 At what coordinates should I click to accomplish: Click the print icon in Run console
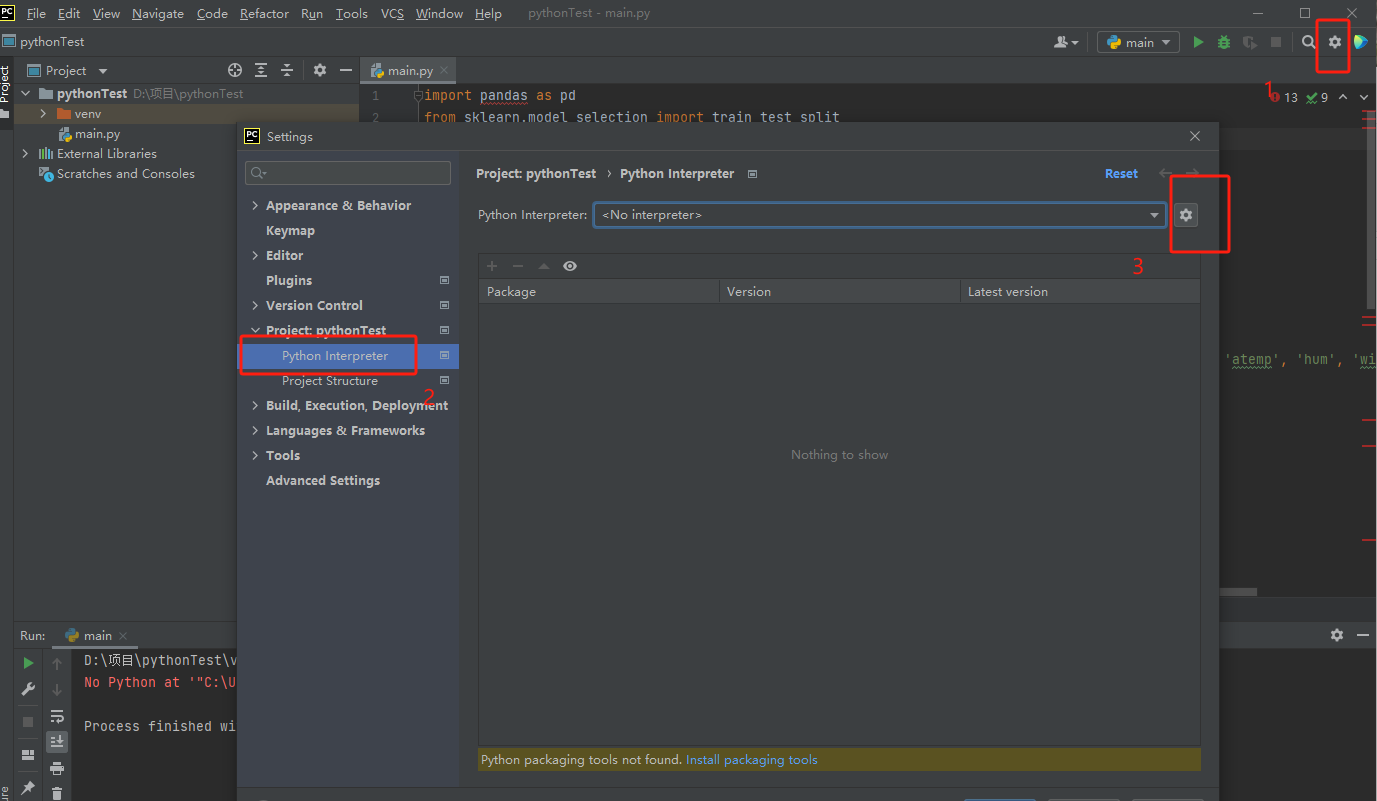pyautogui.click(x=57, y=768)
